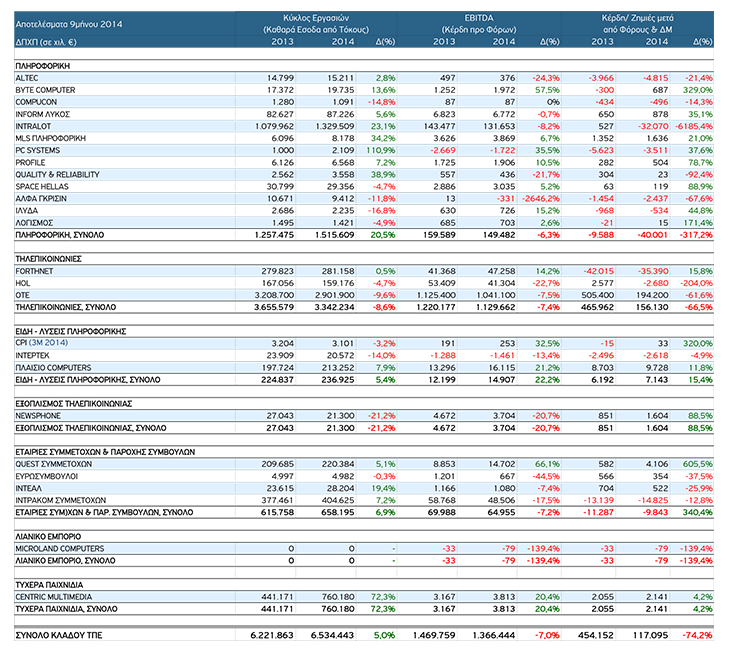This screenshot has width=731, height=651.
Task: Click the PC SYSTEMS row label
Action: coord(37,151)
